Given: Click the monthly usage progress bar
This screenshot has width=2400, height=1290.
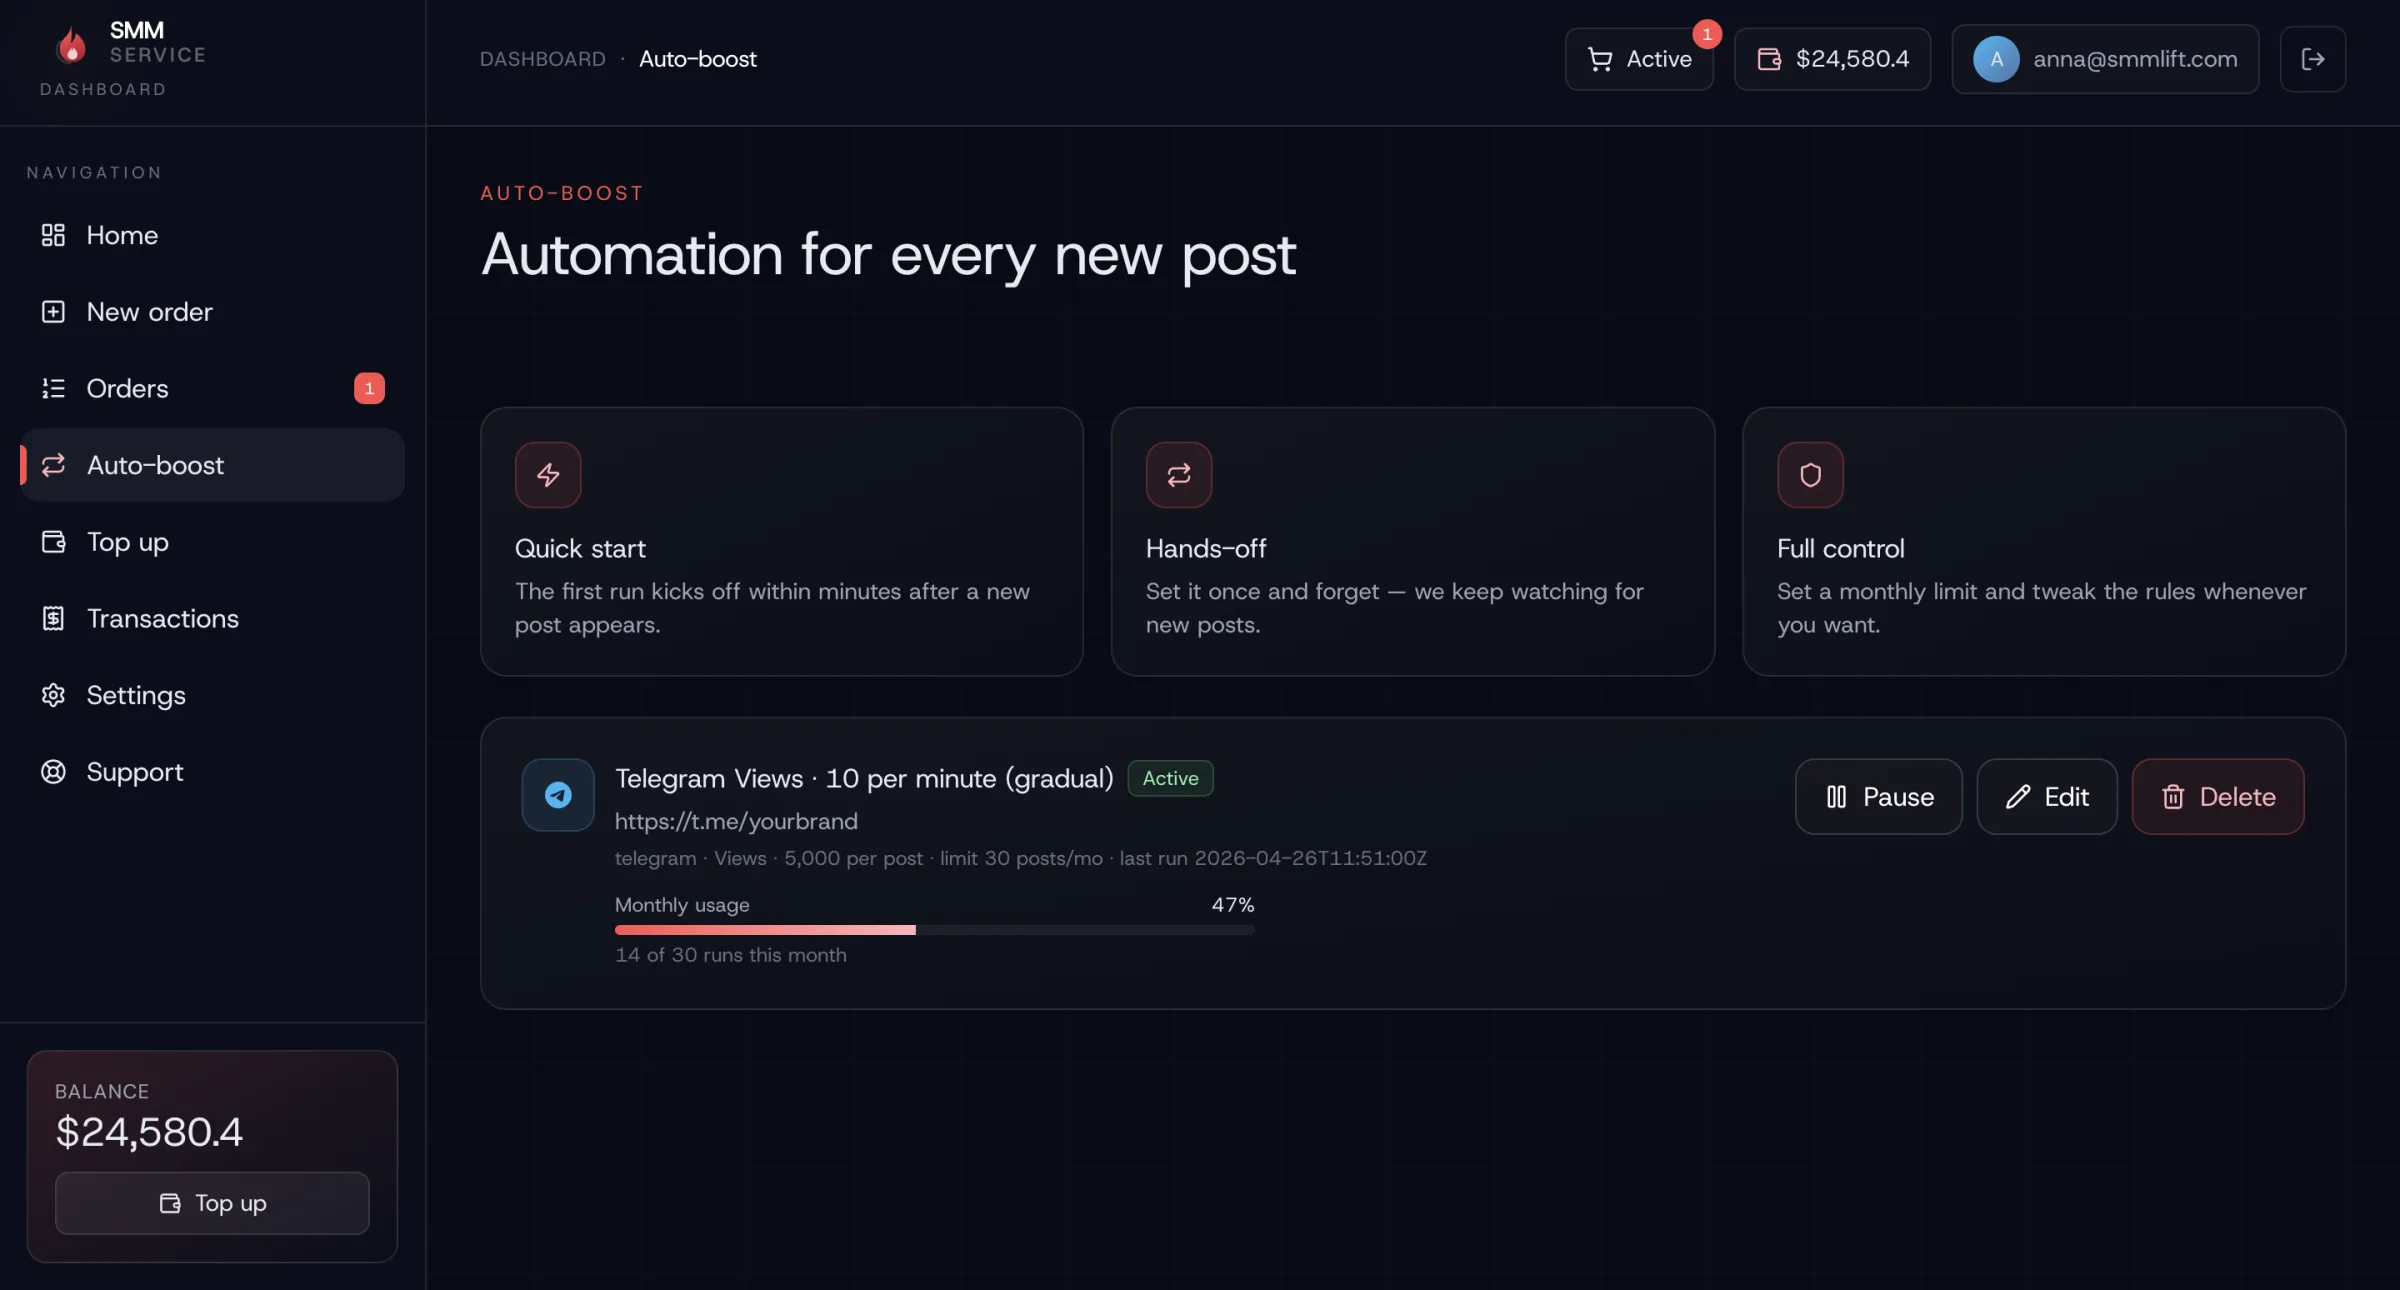Looking at the screenshot, I should [934, 930].
